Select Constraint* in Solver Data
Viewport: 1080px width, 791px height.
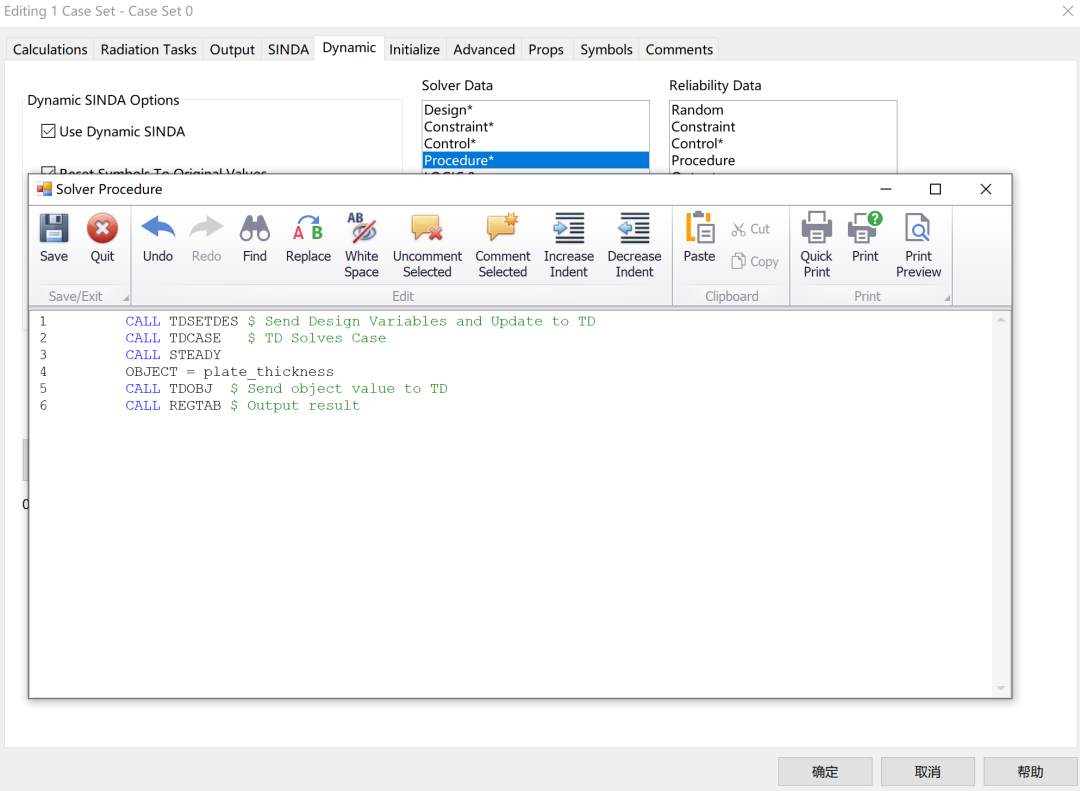pos(535,127)
